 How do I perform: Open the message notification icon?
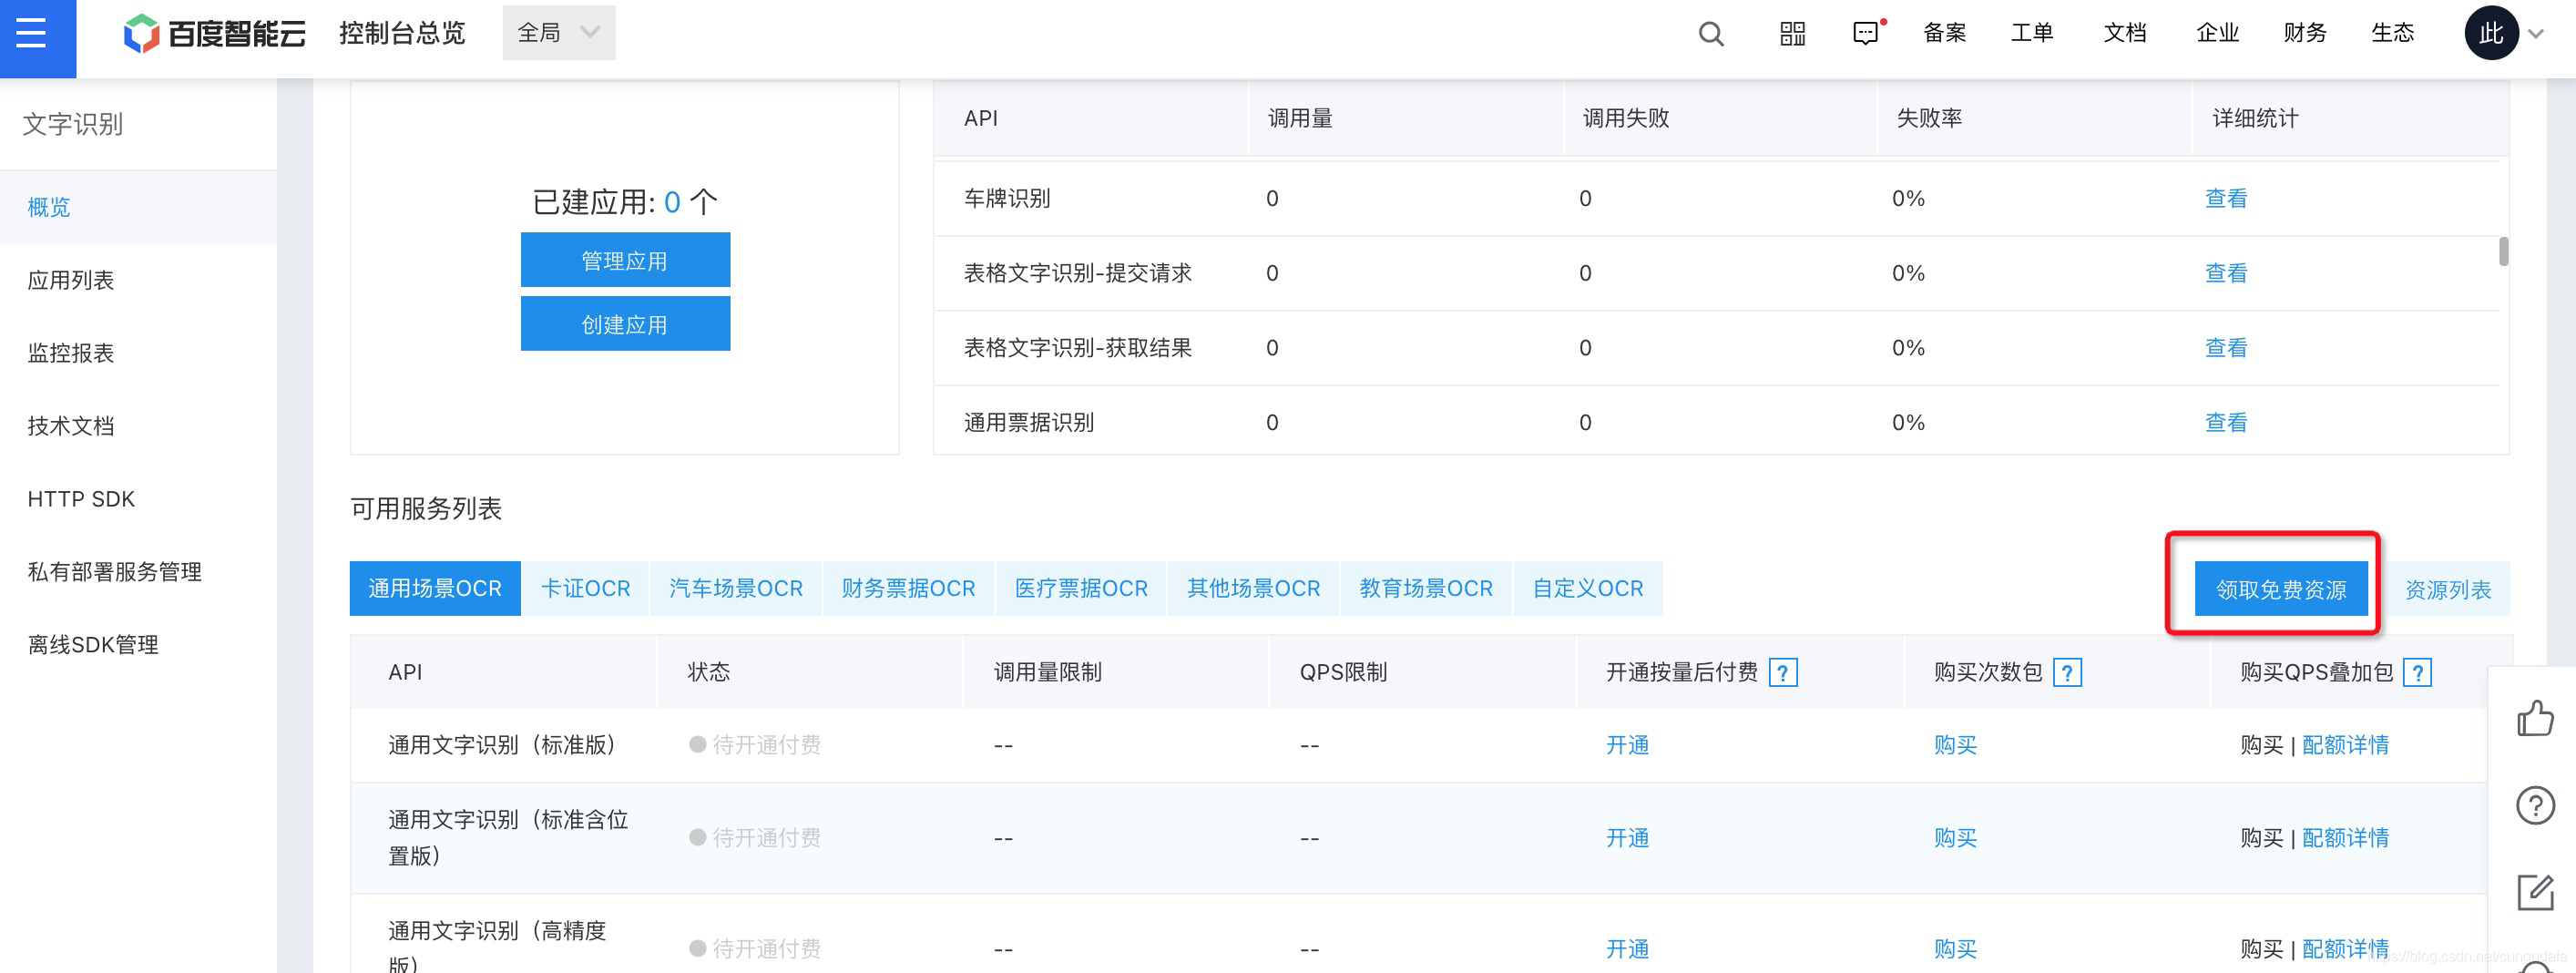coord(1866,34)
